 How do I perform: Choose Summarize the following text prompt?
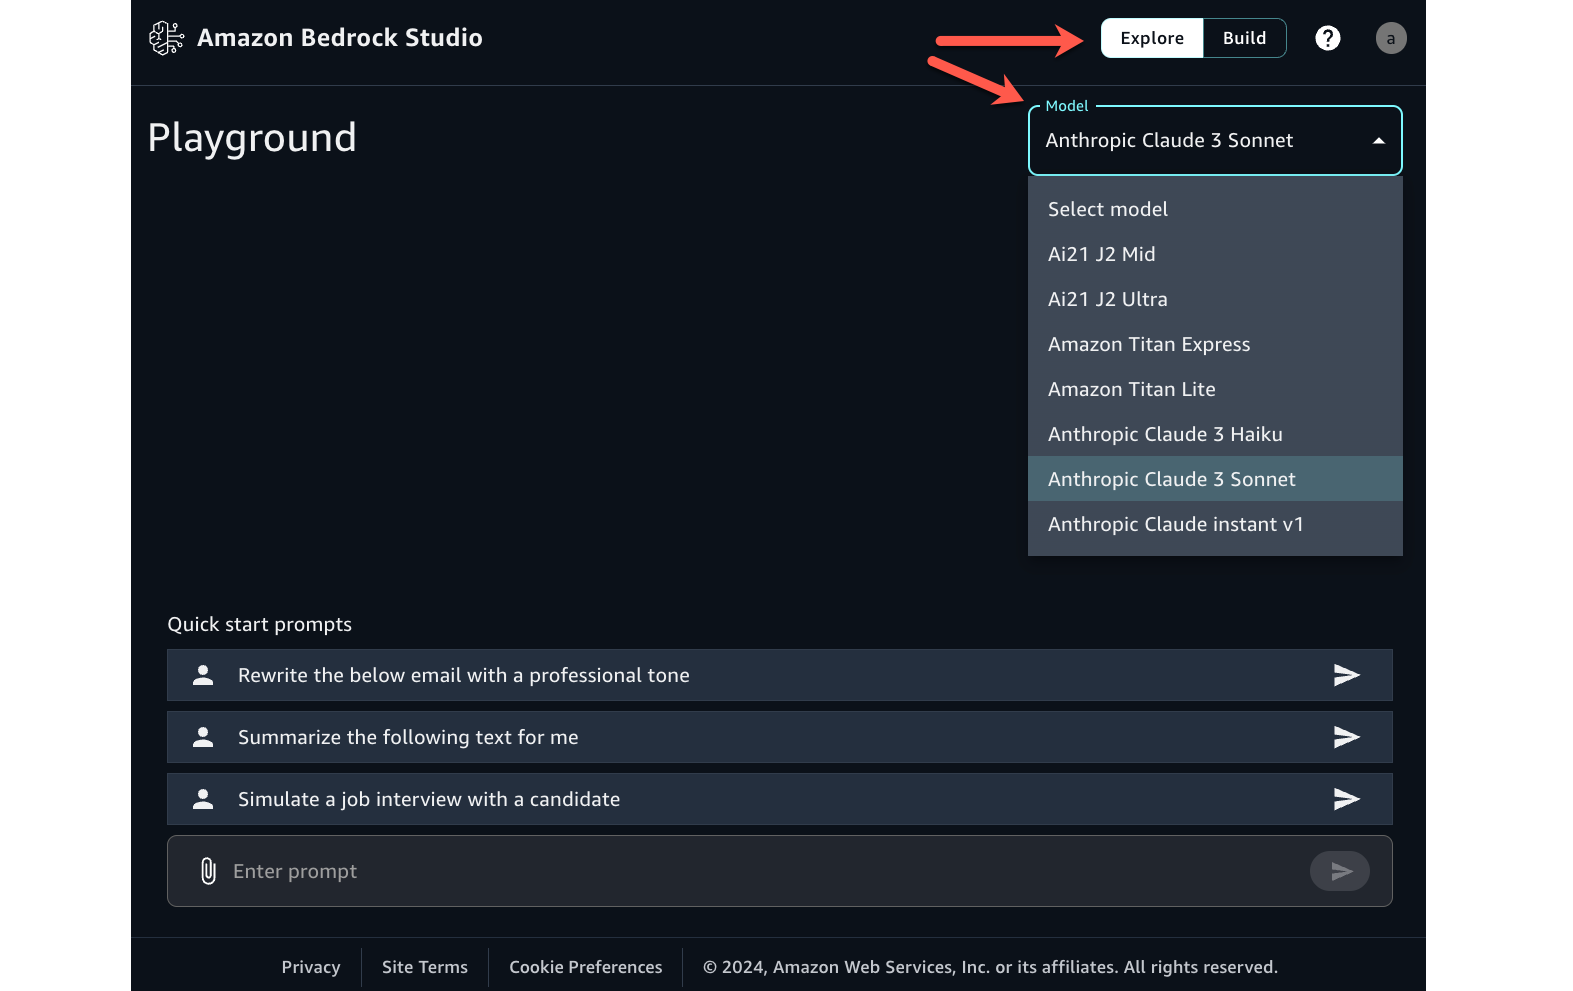point(779,737)
